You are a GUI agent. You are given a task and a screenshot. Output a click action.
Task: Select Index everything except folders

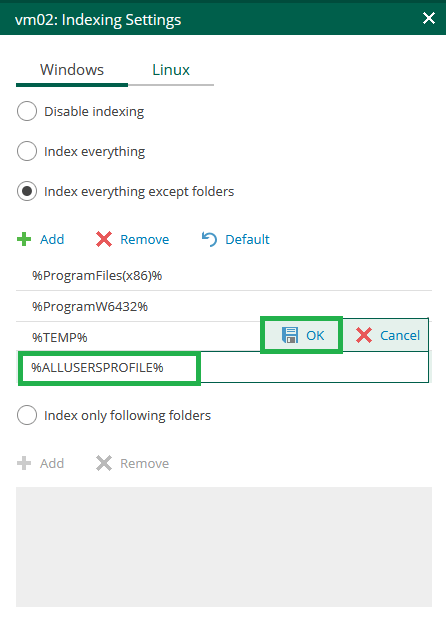[x=27, y=191]
